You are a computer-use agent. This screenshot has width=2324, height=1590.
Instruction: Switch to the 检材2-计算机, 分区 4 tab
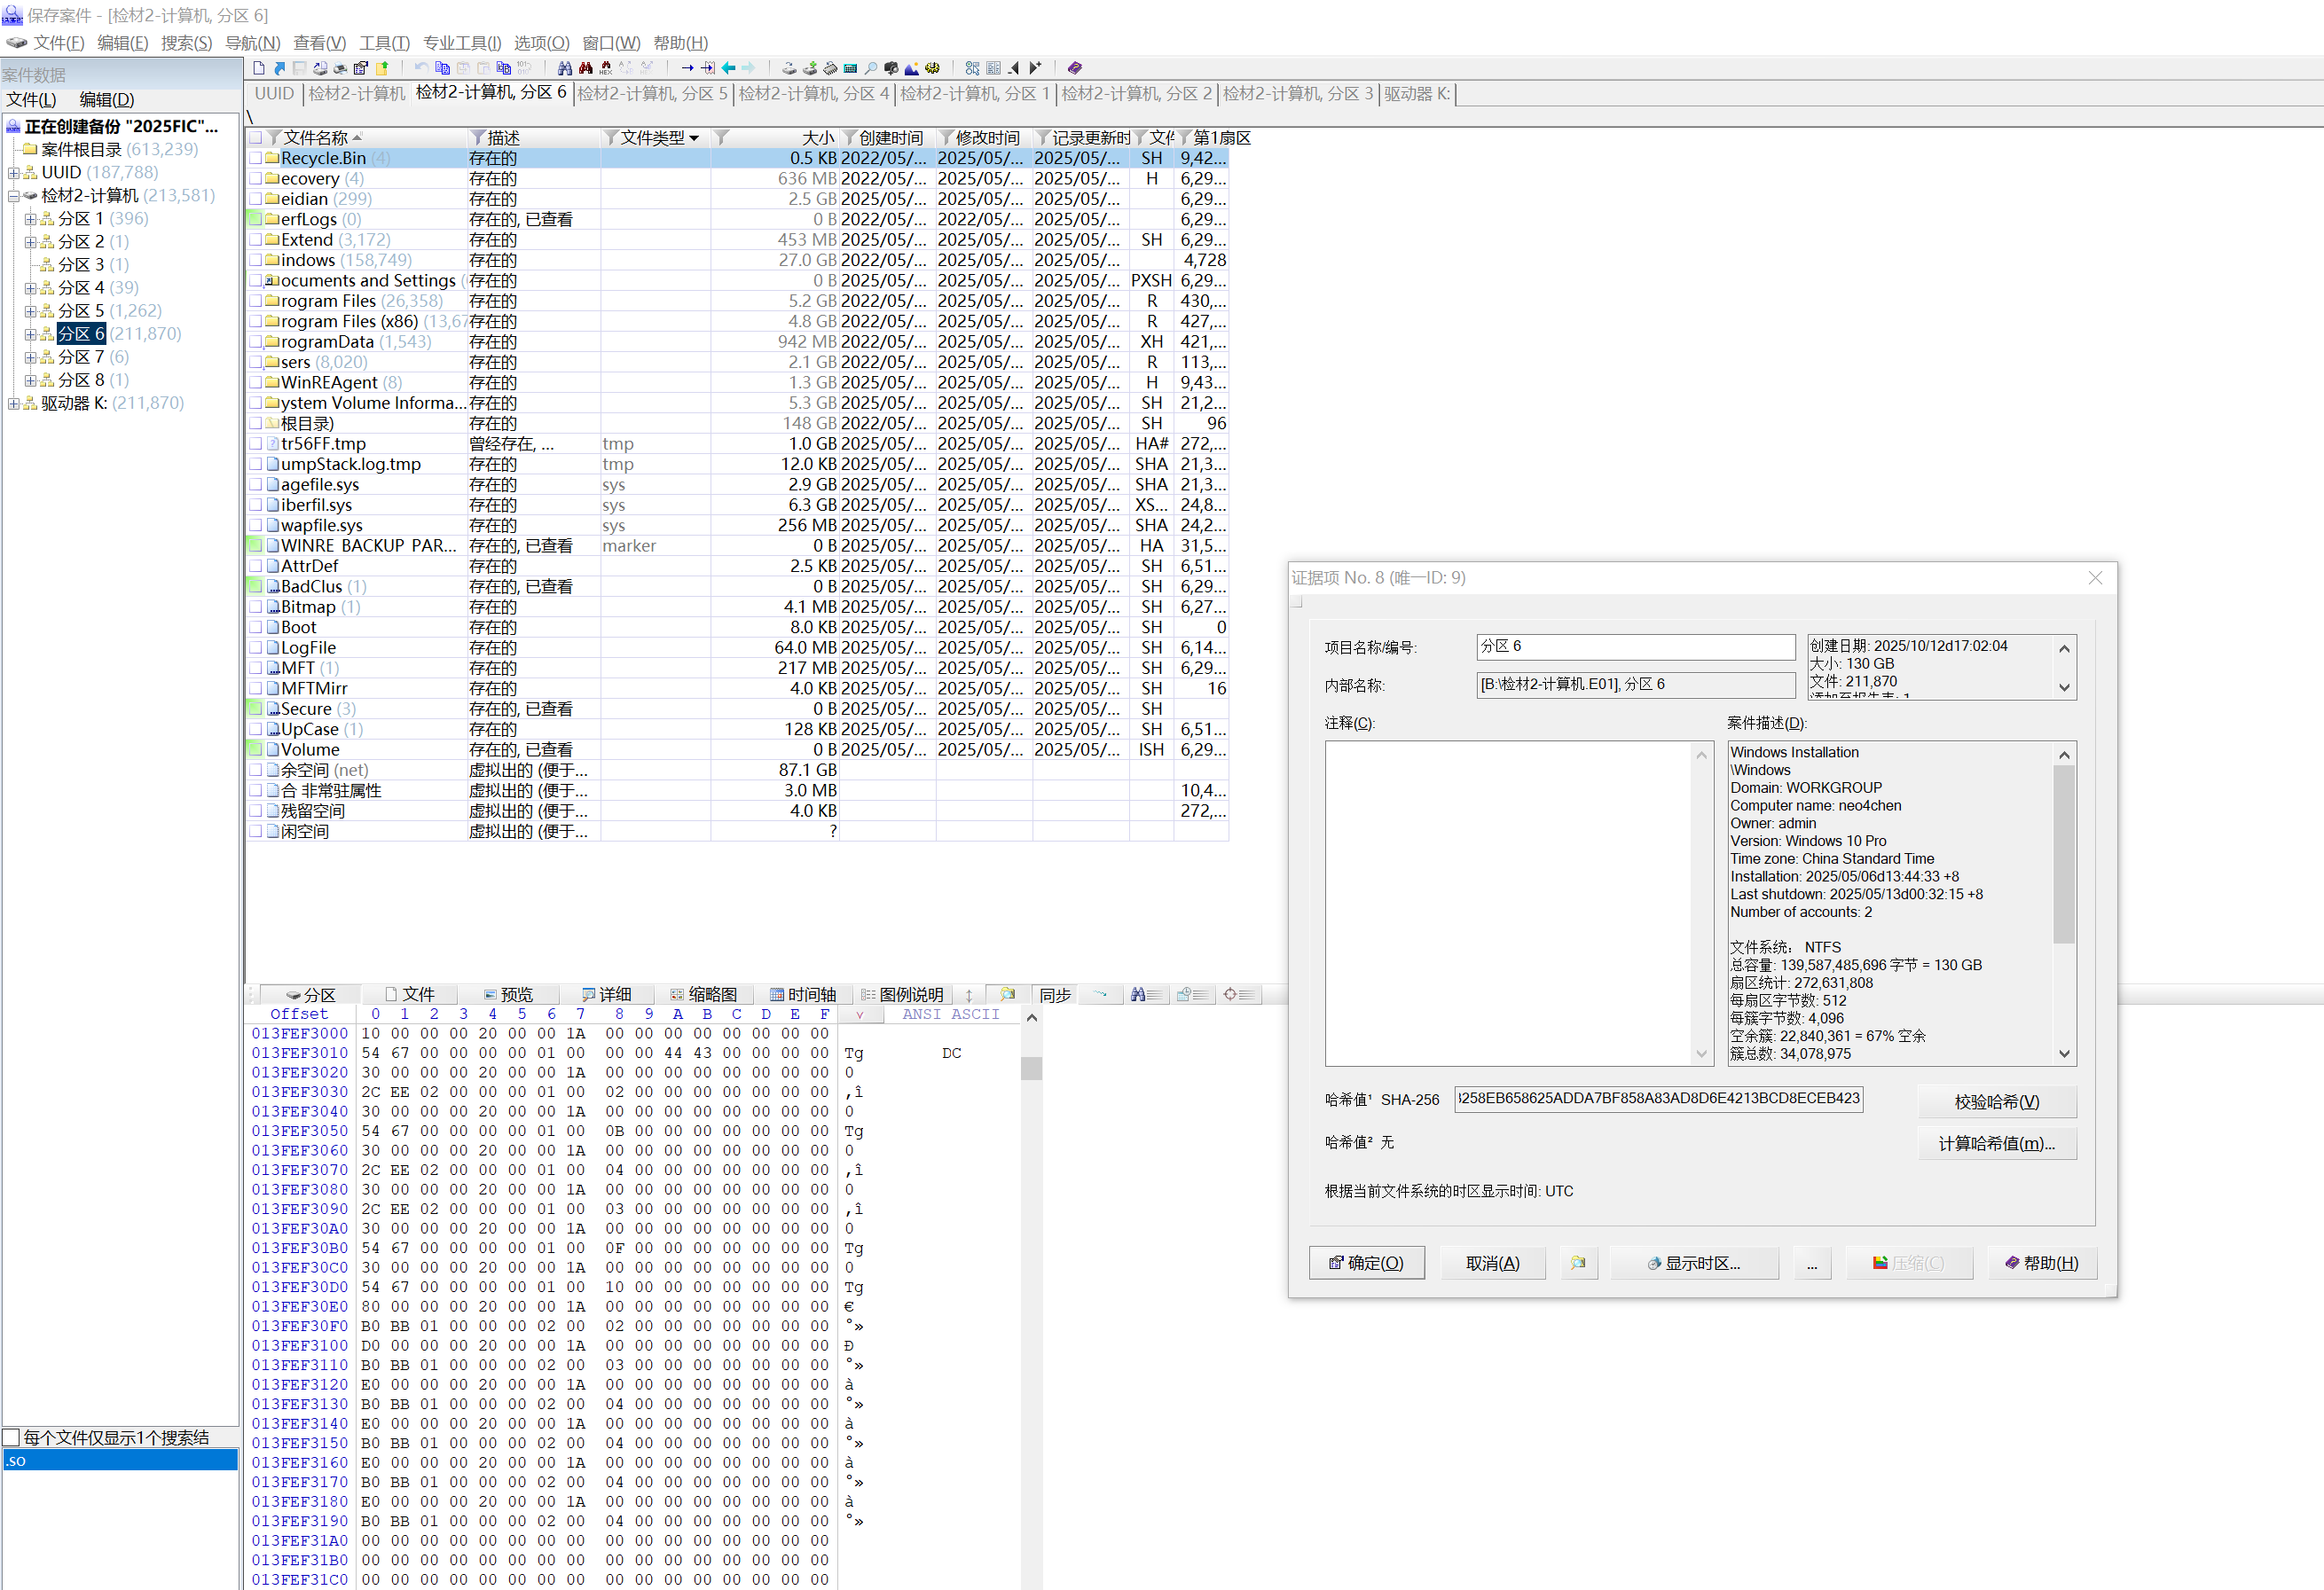813,94
